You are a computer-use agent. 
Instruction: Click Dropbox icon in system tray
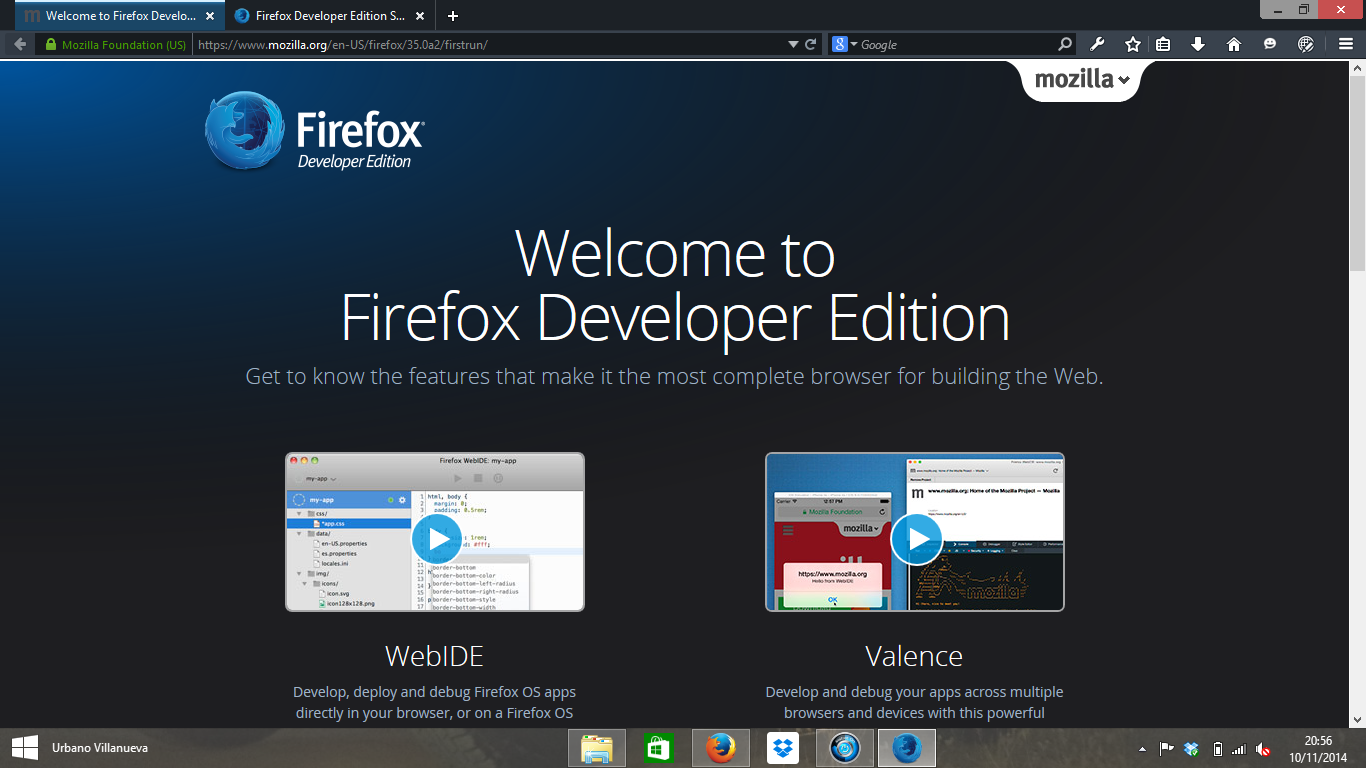(1191, 748)
